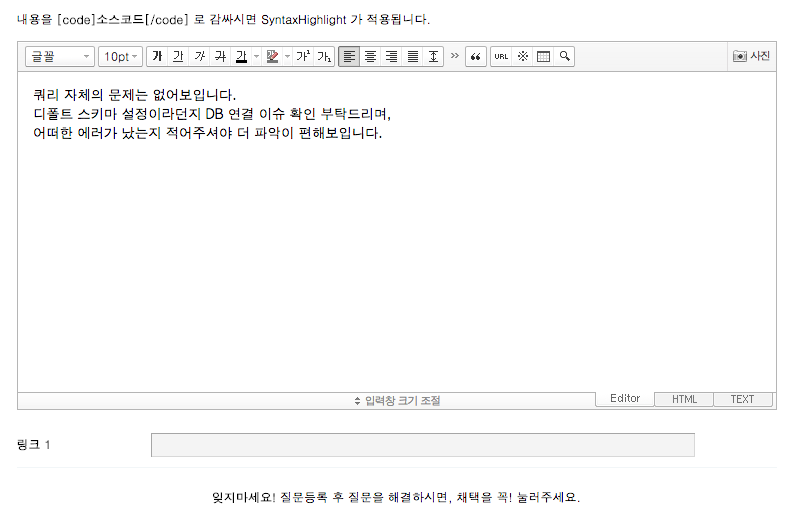Click the line starting '어떠한 에러가 났는지'

207,133
